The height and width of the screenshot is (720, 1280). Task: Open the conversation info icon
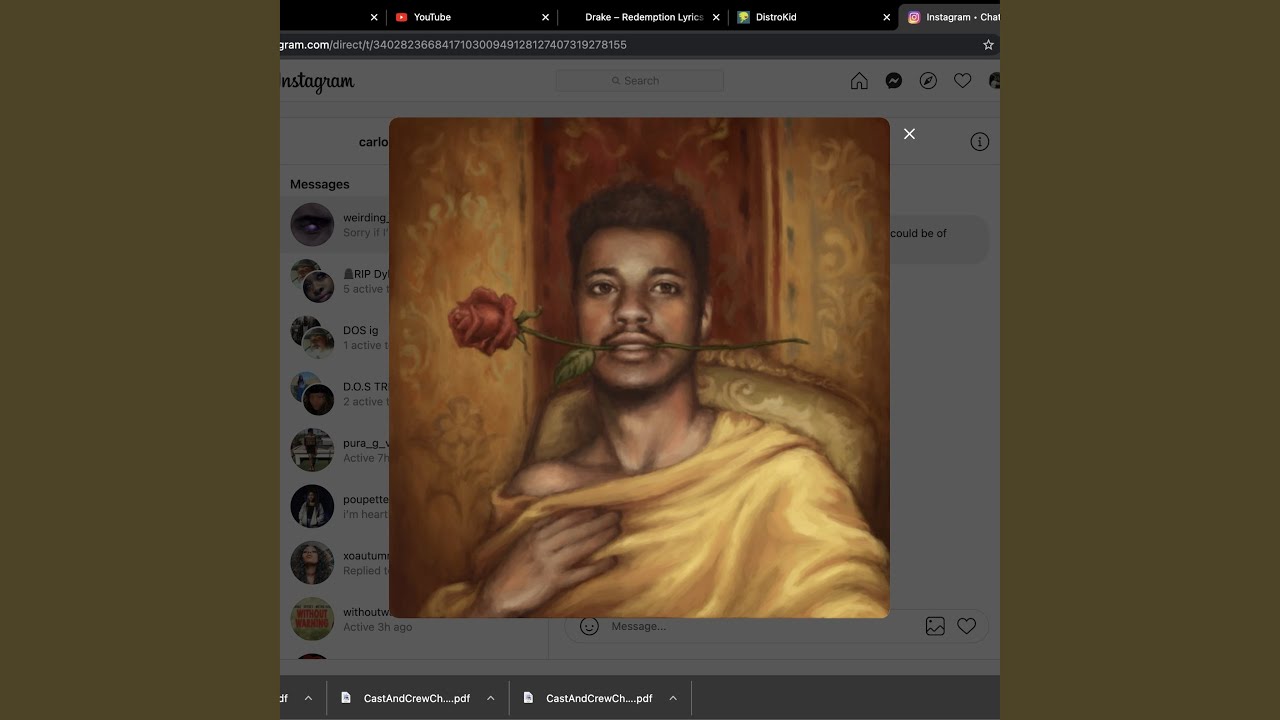[980, 142]
